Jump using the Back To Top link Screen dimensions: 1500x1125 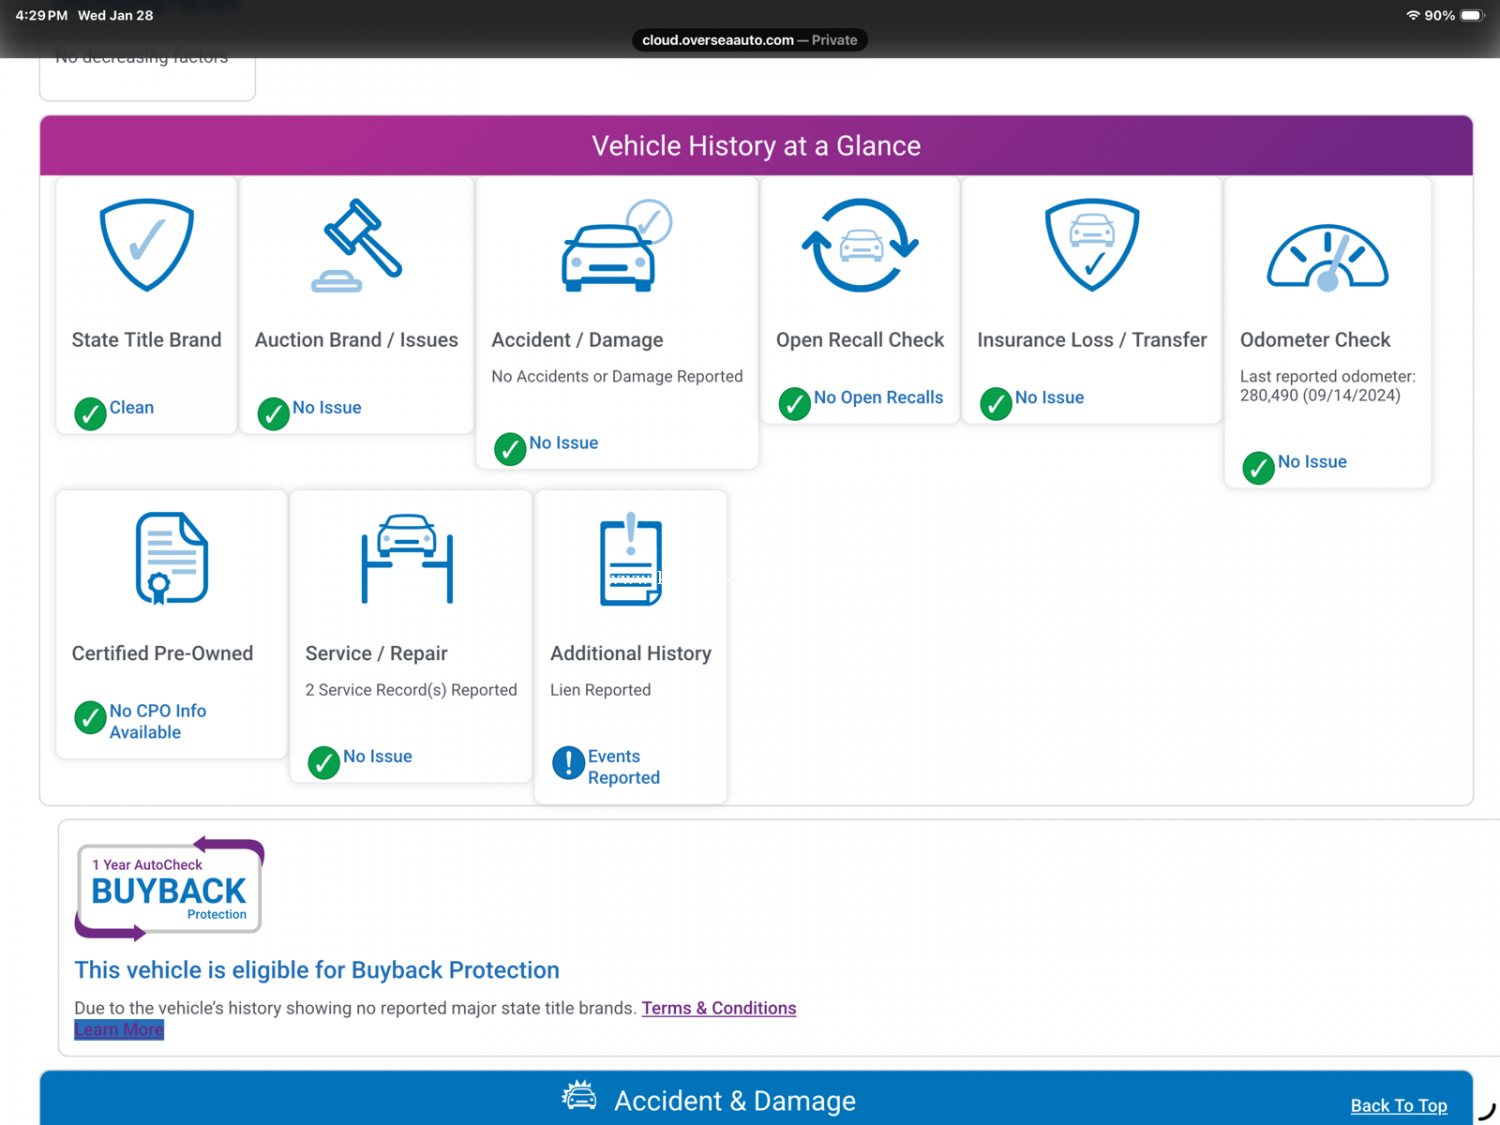pos(1398,1105)
